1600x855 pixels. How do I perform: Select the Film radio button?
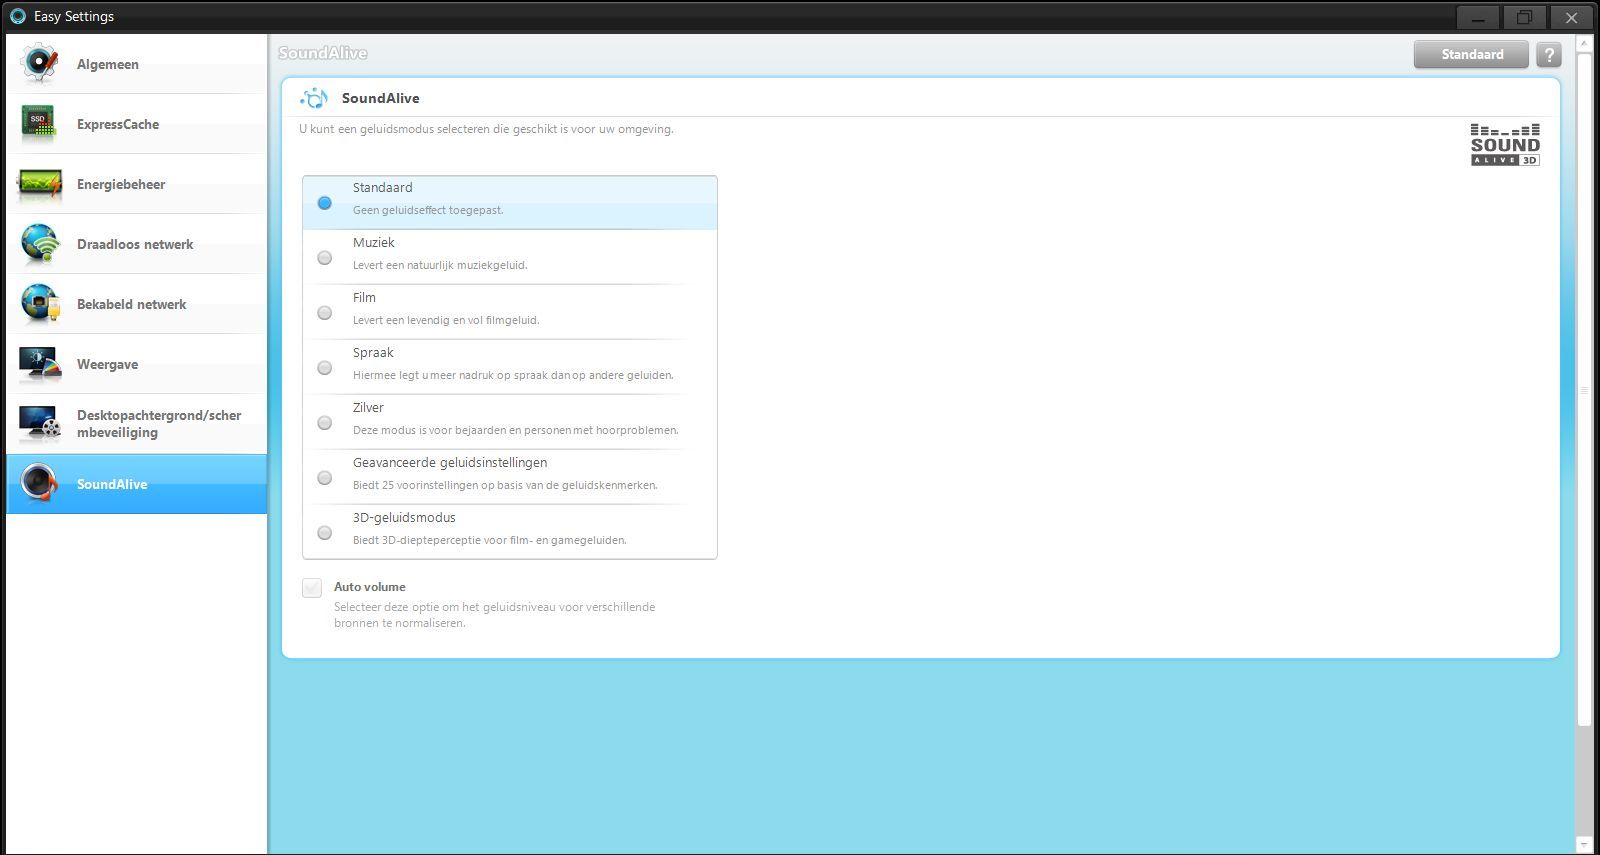pyautogui.click(x=325, y=312)
